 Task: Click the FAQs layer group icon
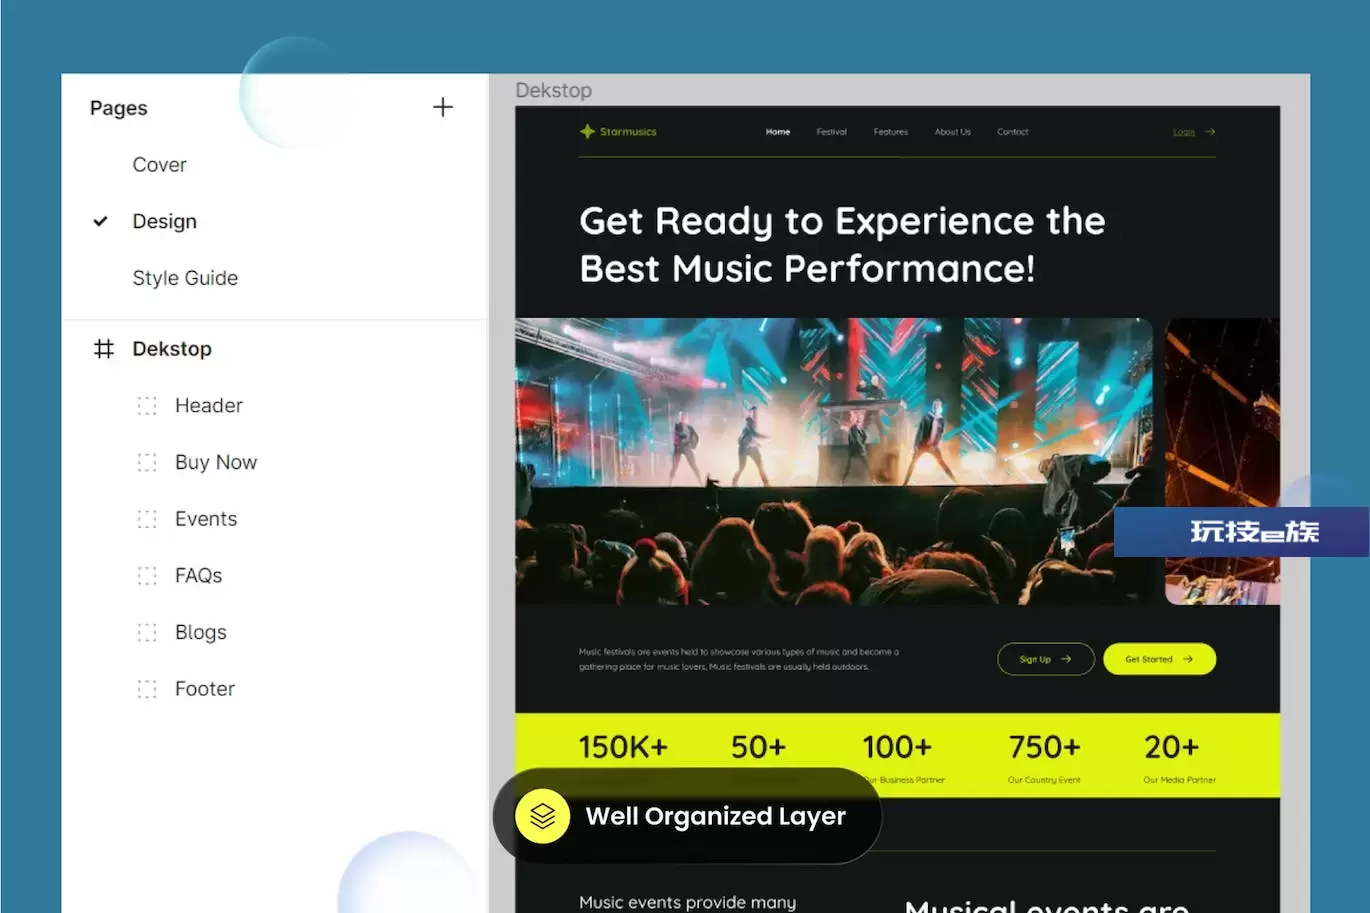point(147,576)
